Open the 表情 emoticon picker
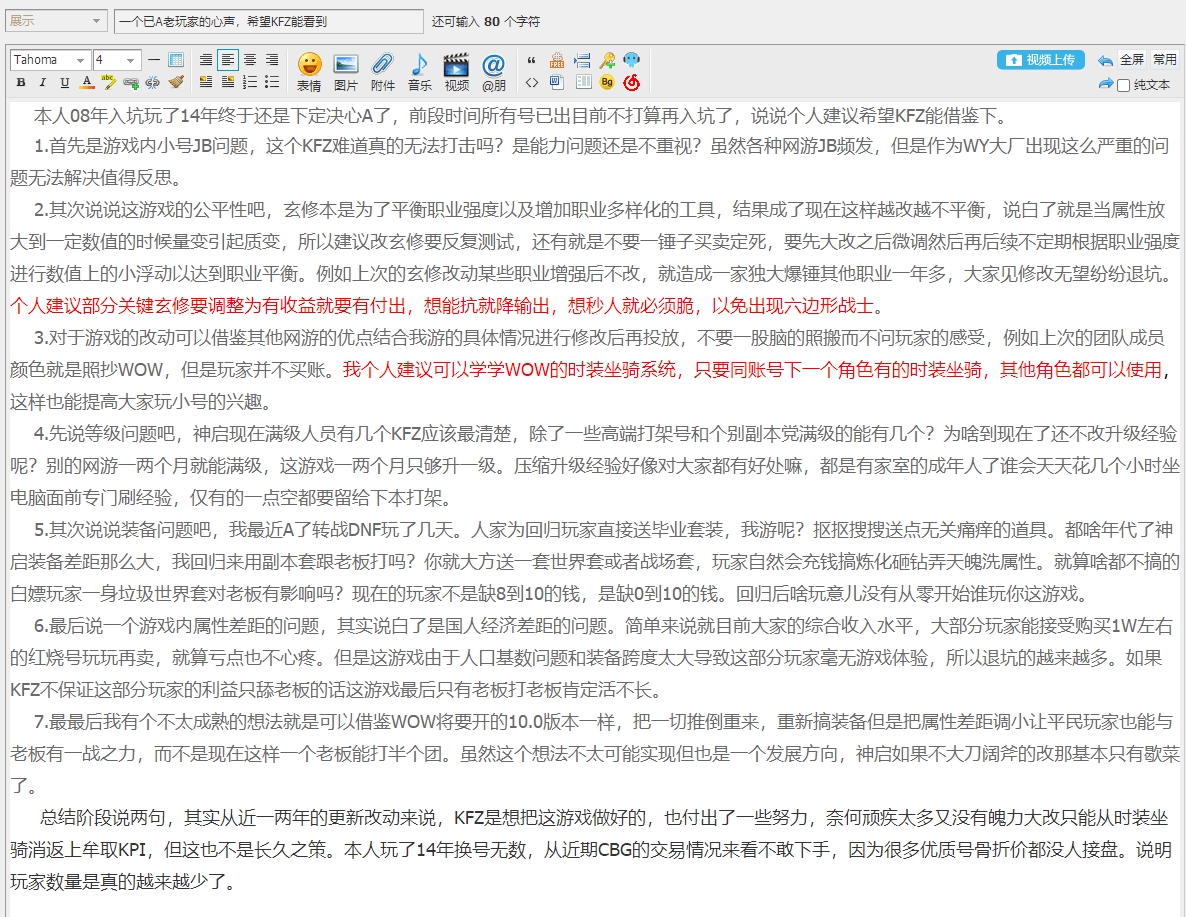The width and height of the screenshot is (1186, 917). 309,72
